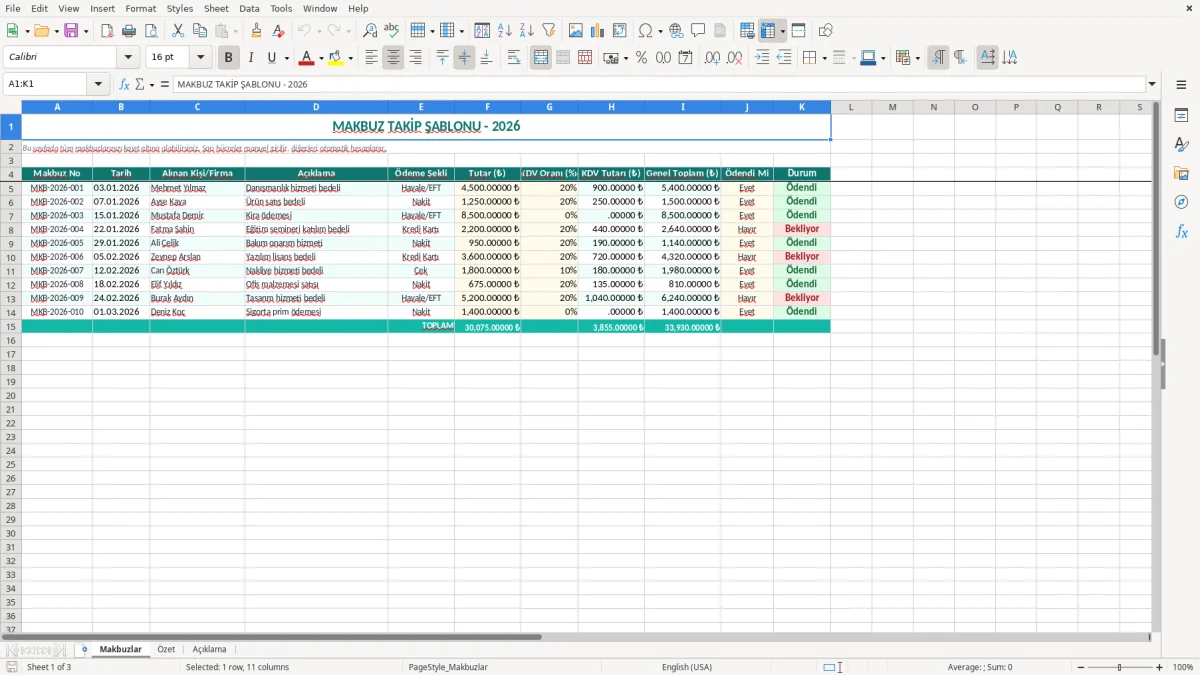Image resolution: width=1200 pixels, height=675 pixels.
Task: Open the Freeze Rows and Columns dropdown
Action: tap(782, 31)
